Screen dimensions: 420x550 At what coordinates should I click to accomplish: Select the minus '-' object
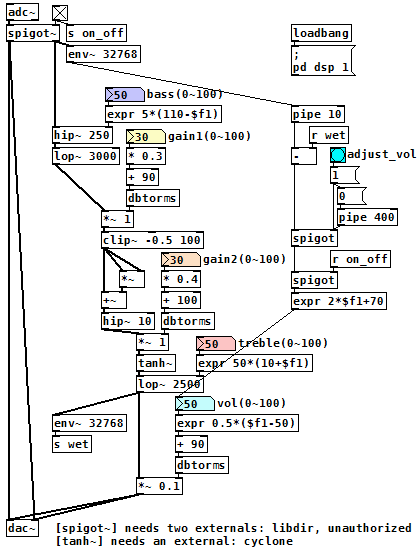(304, 156)
